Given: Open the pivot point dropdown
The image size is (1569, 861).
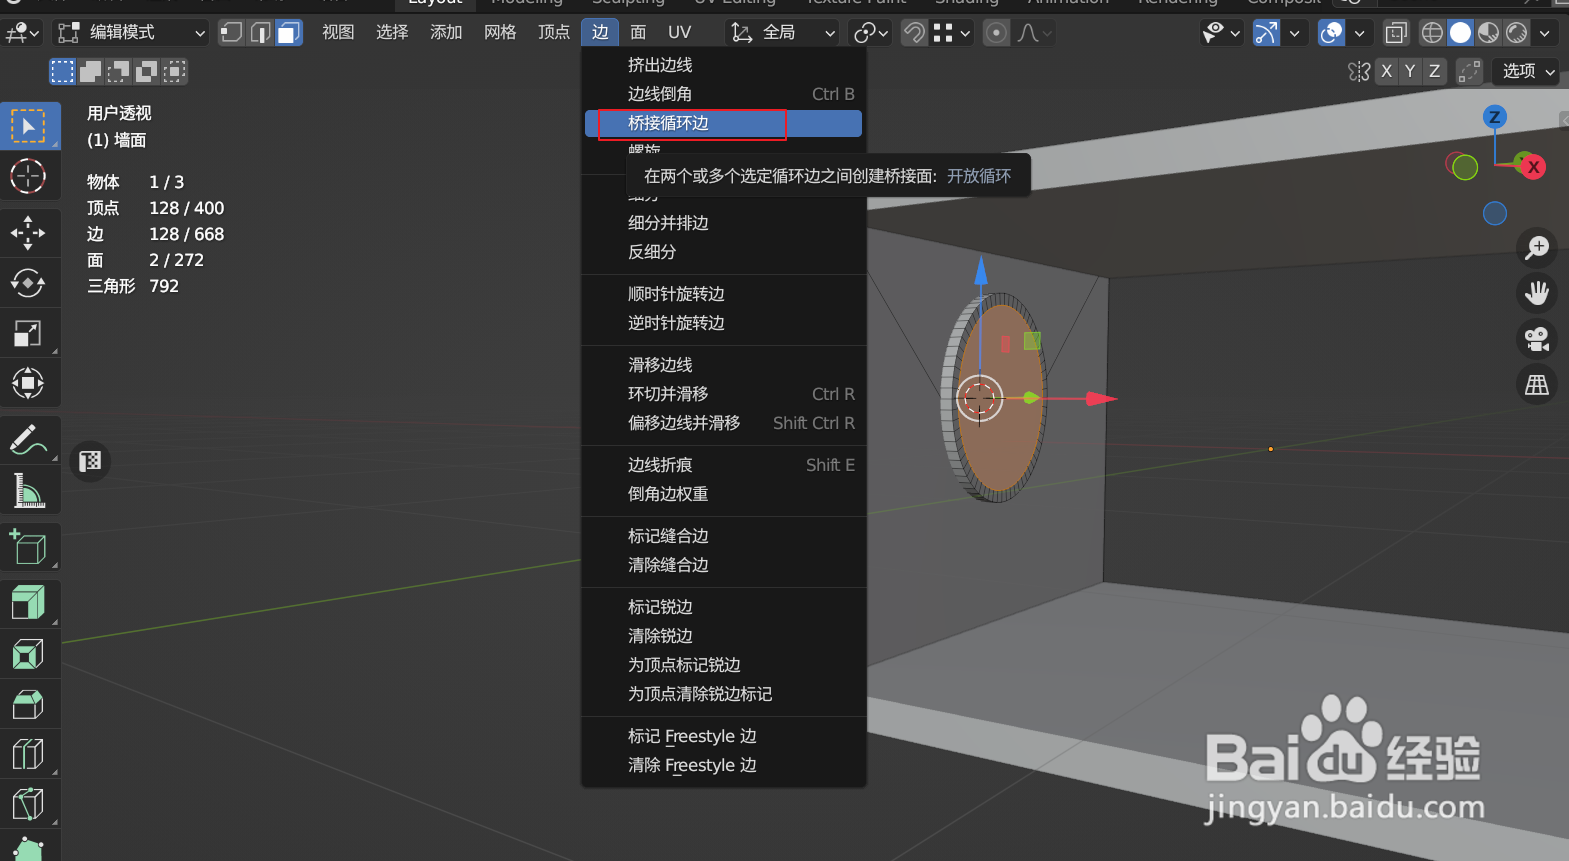Looking at the screenshot, I should tap(870, 33).
